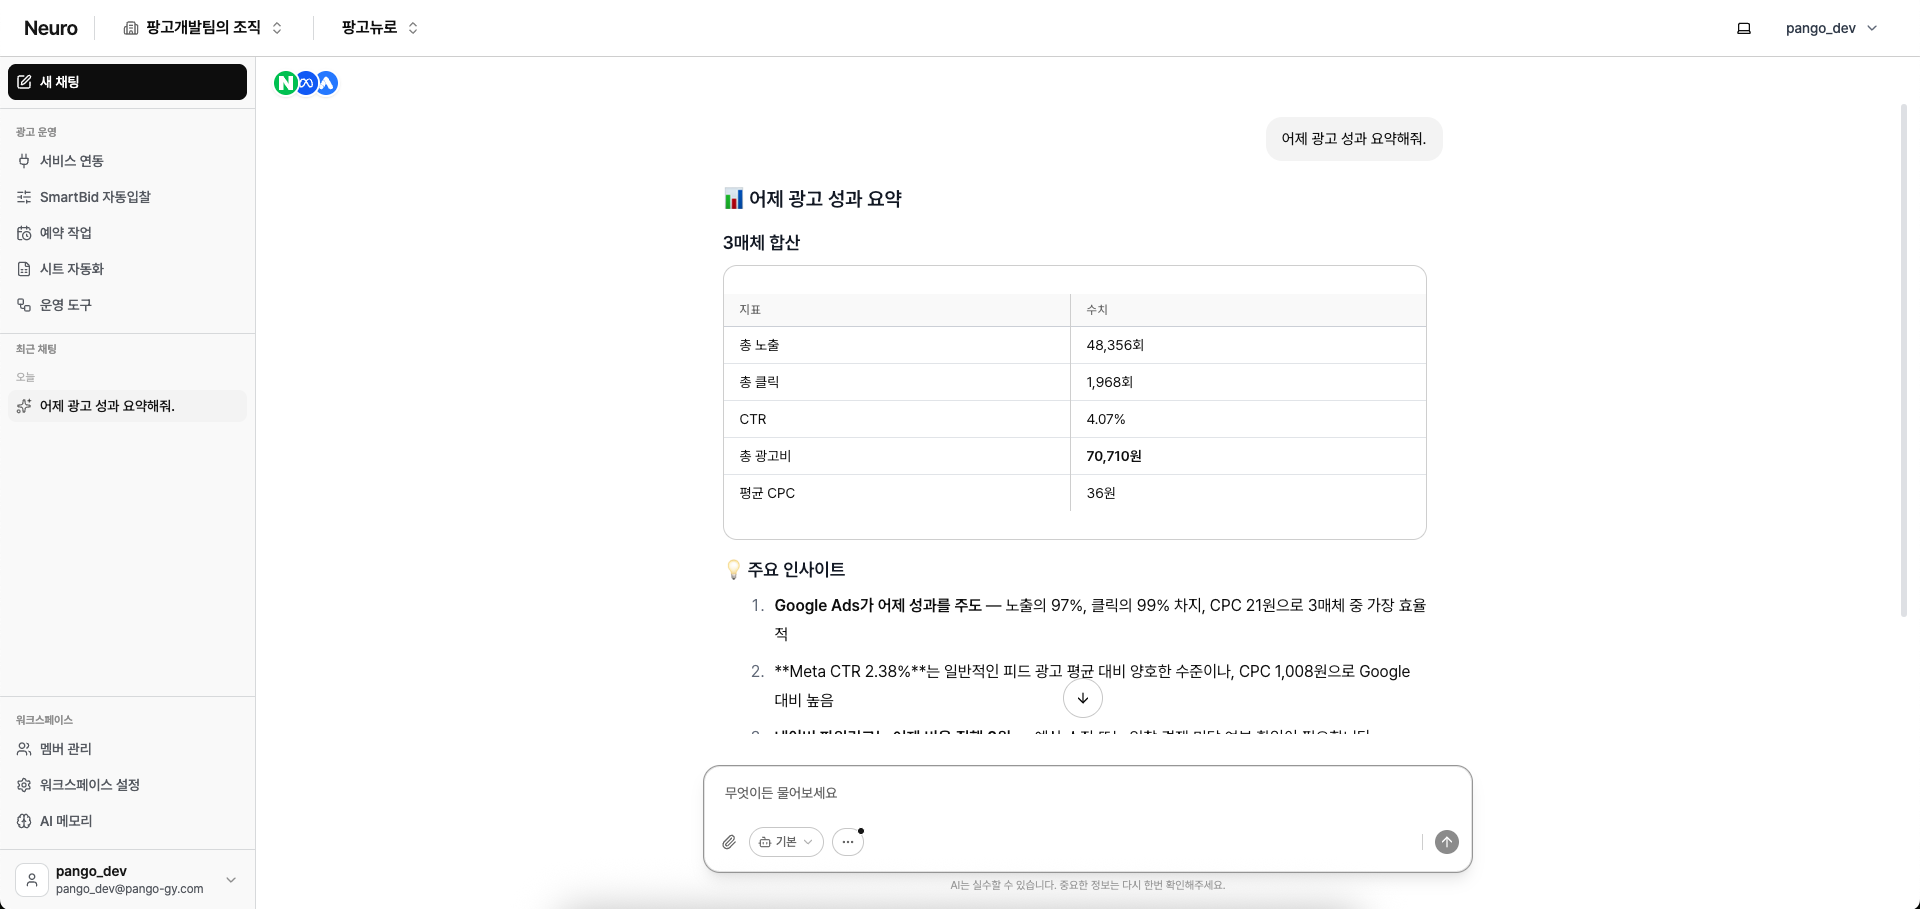This screenshot has height=909, width=1920.
Task: Click the Meta CTR 2.38% insight line
Action: click(x=1092, y=685)
